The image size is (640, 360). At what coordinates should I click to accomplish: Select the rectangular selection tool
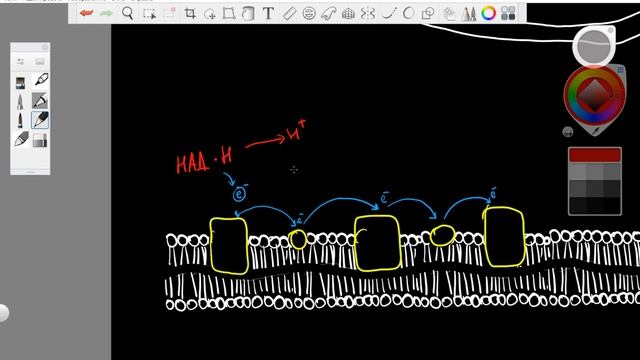tap(149, 13)
